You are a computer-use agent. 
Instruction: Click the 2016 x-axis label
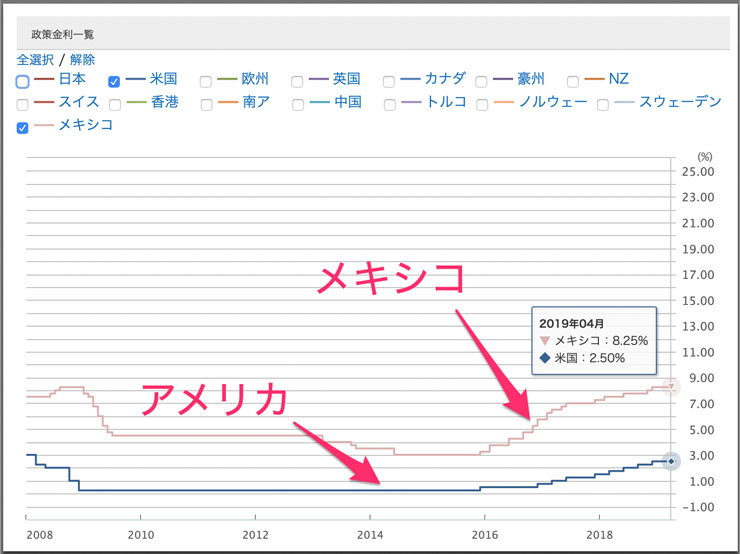pyautogui.click(x=485, y=535)
